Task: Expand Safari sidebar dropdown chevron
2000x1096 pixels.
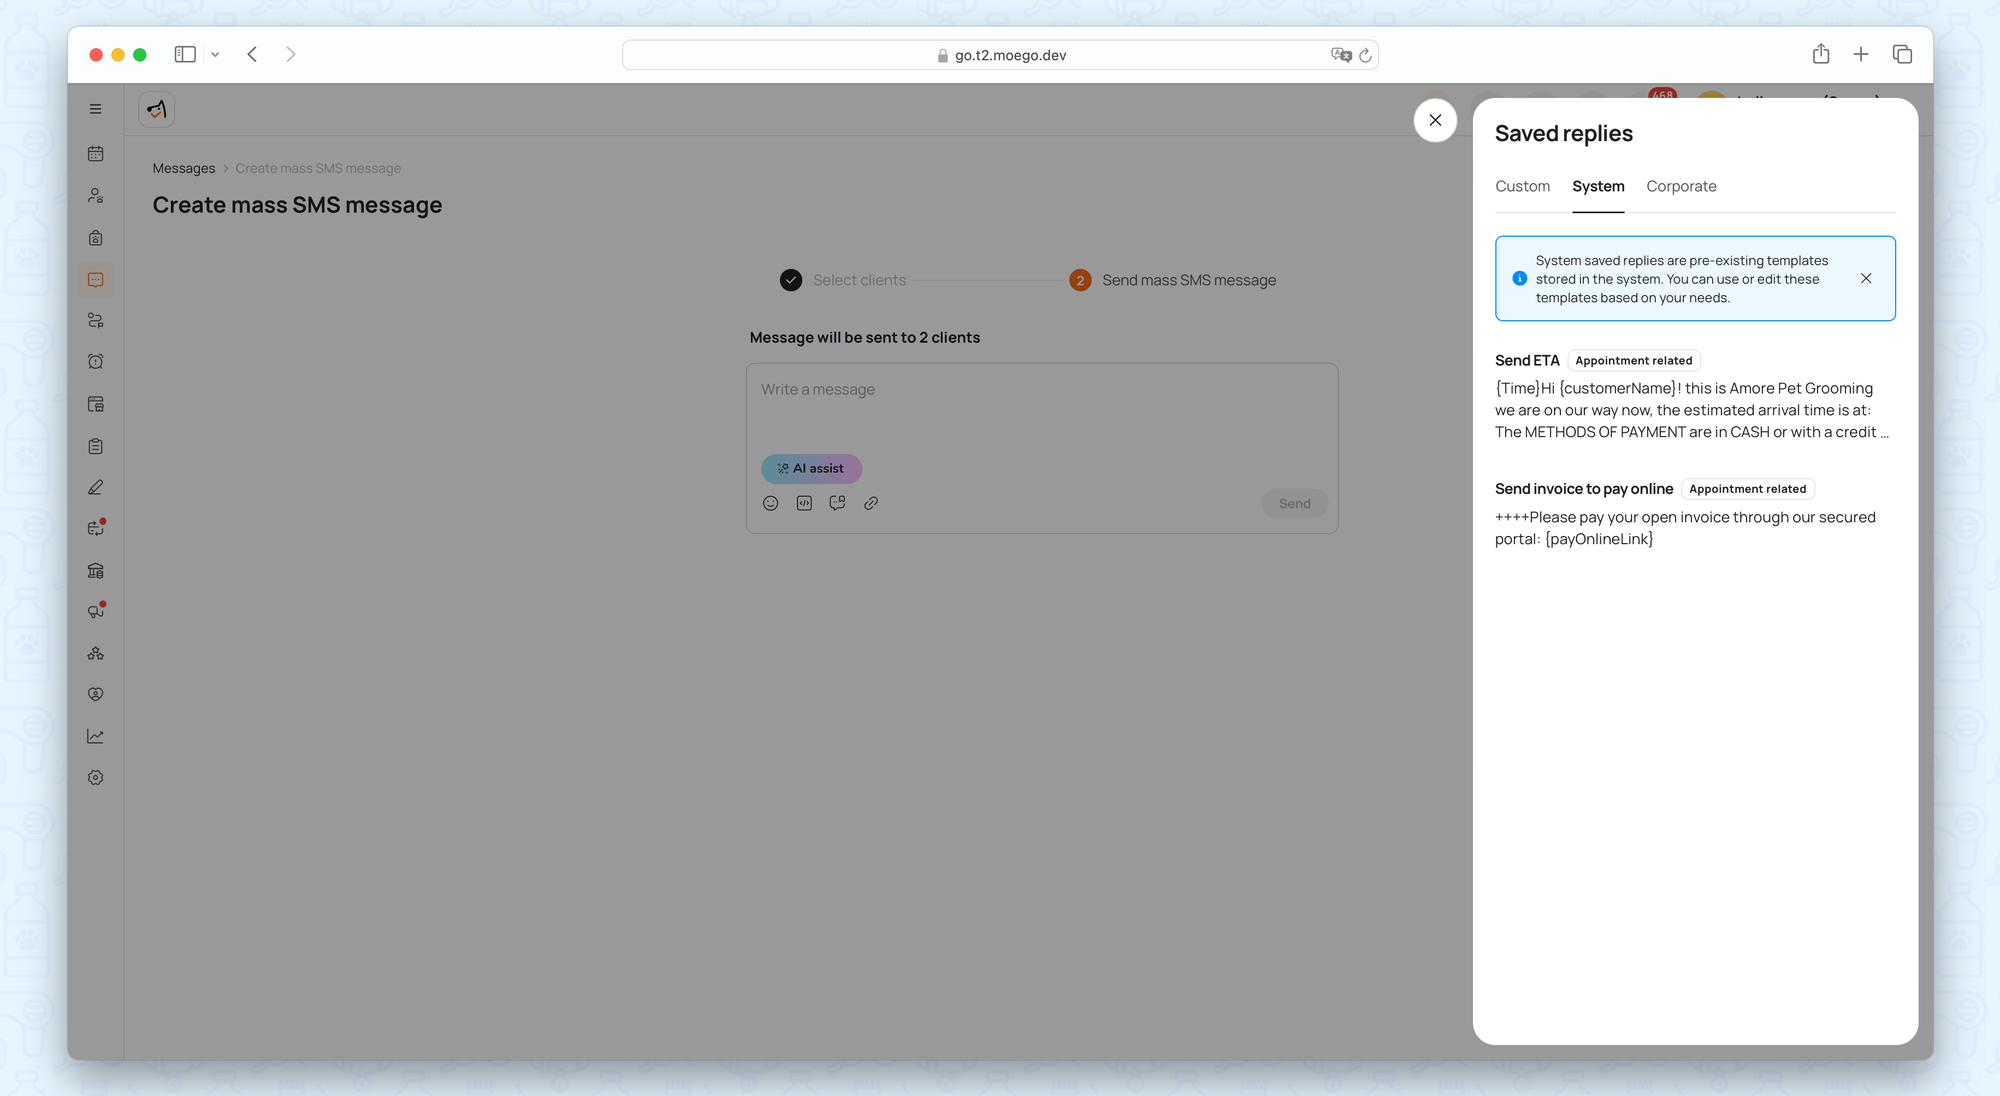Action: (x=215, y=55)
